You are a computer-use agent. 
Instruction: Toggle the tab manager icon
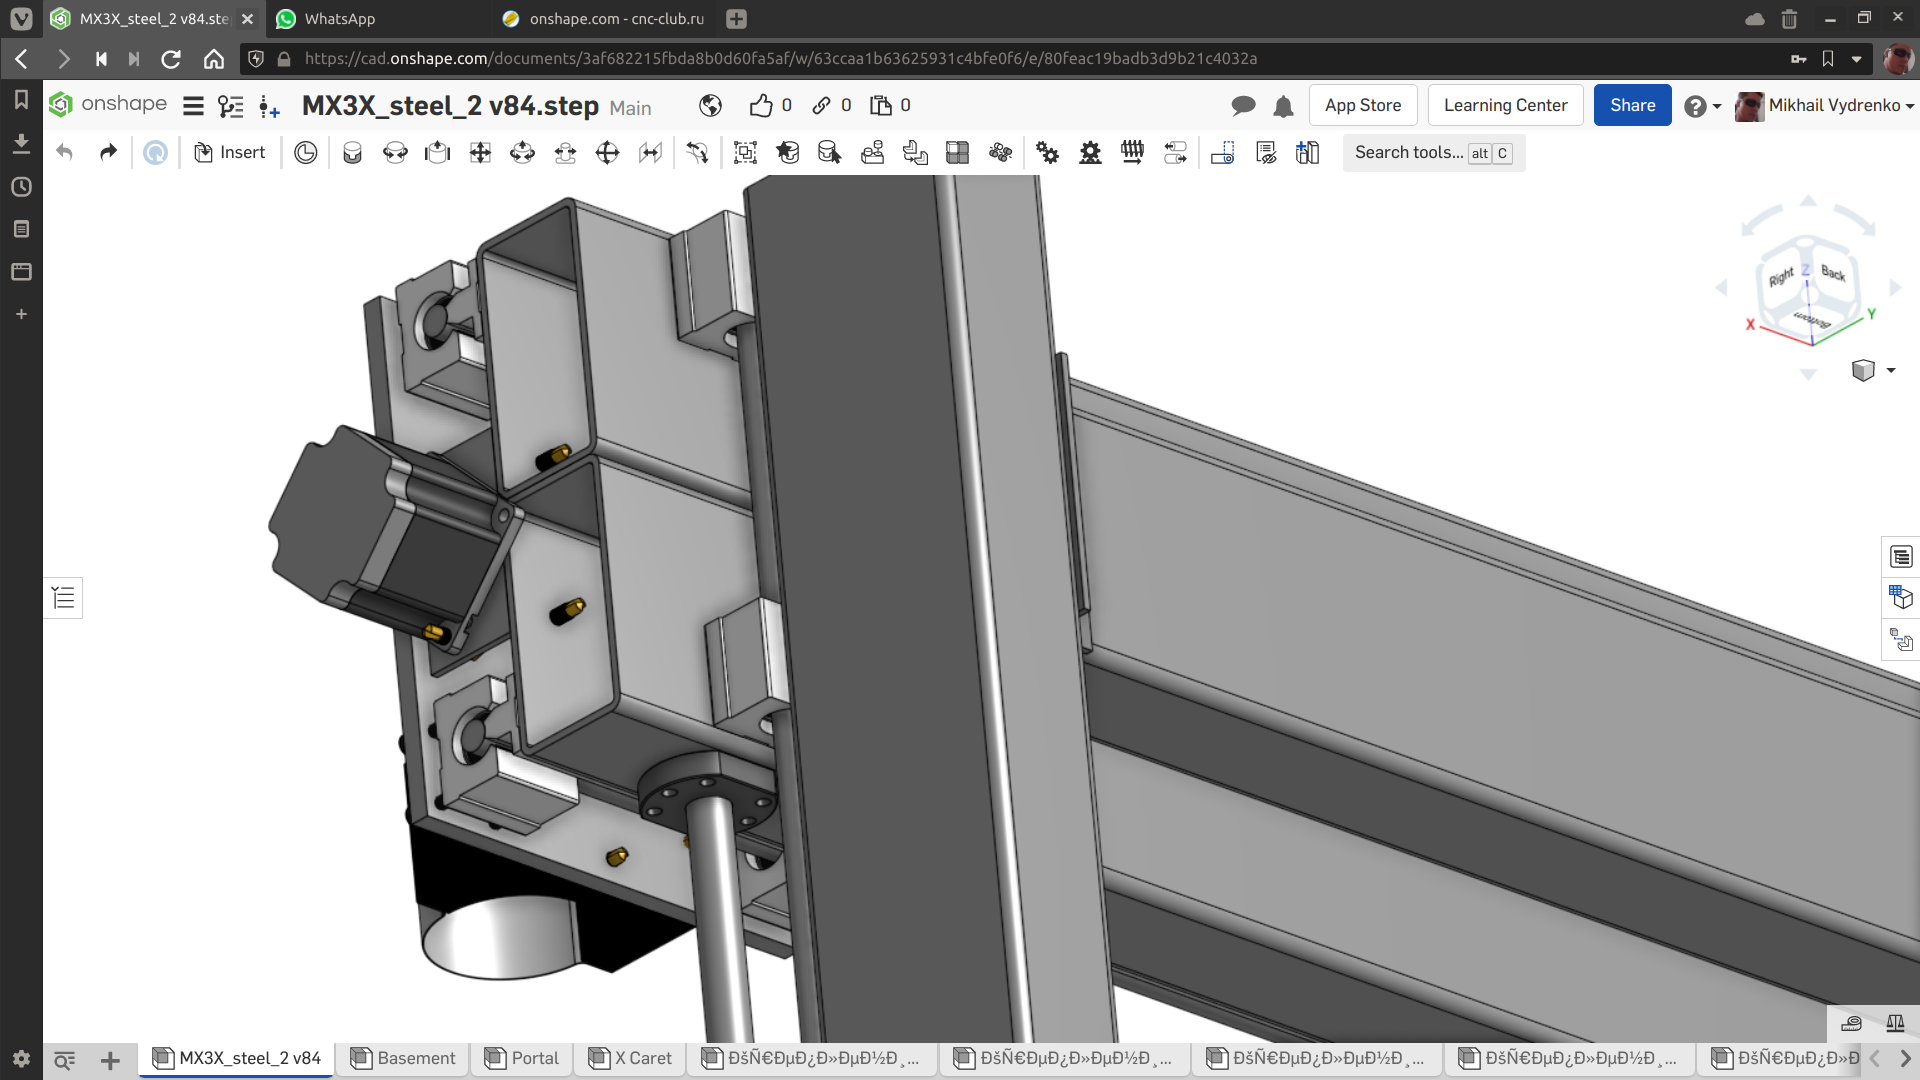coord(64,1060)
